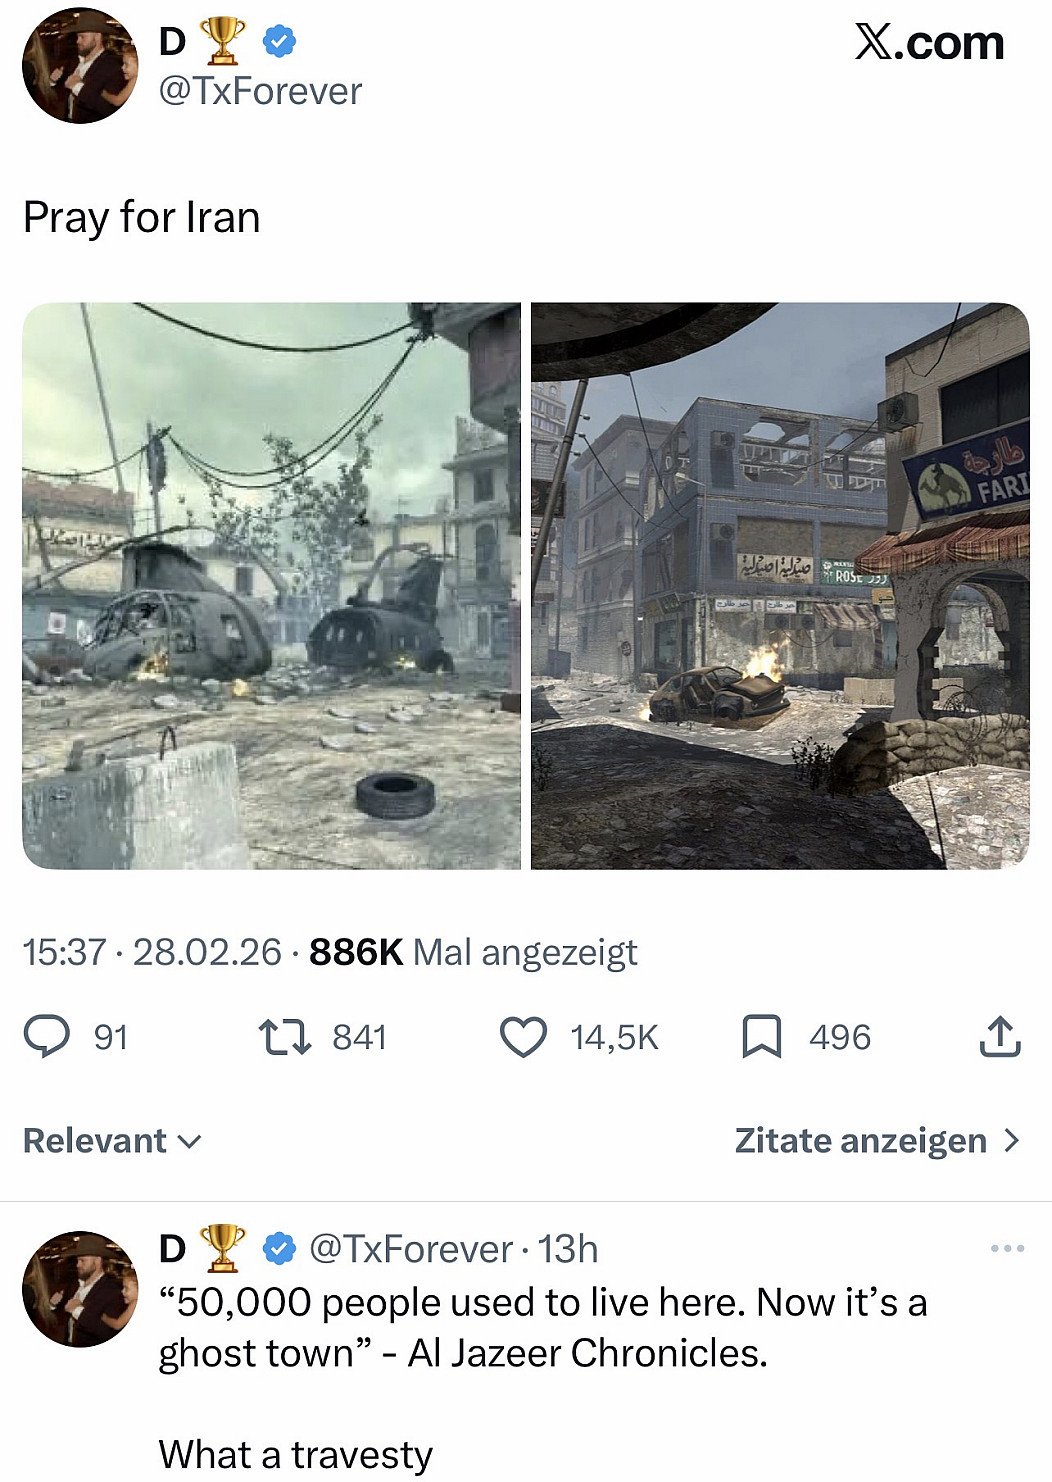Open the right burning car image
1052x1482 pixels.
tap(780, 586)
